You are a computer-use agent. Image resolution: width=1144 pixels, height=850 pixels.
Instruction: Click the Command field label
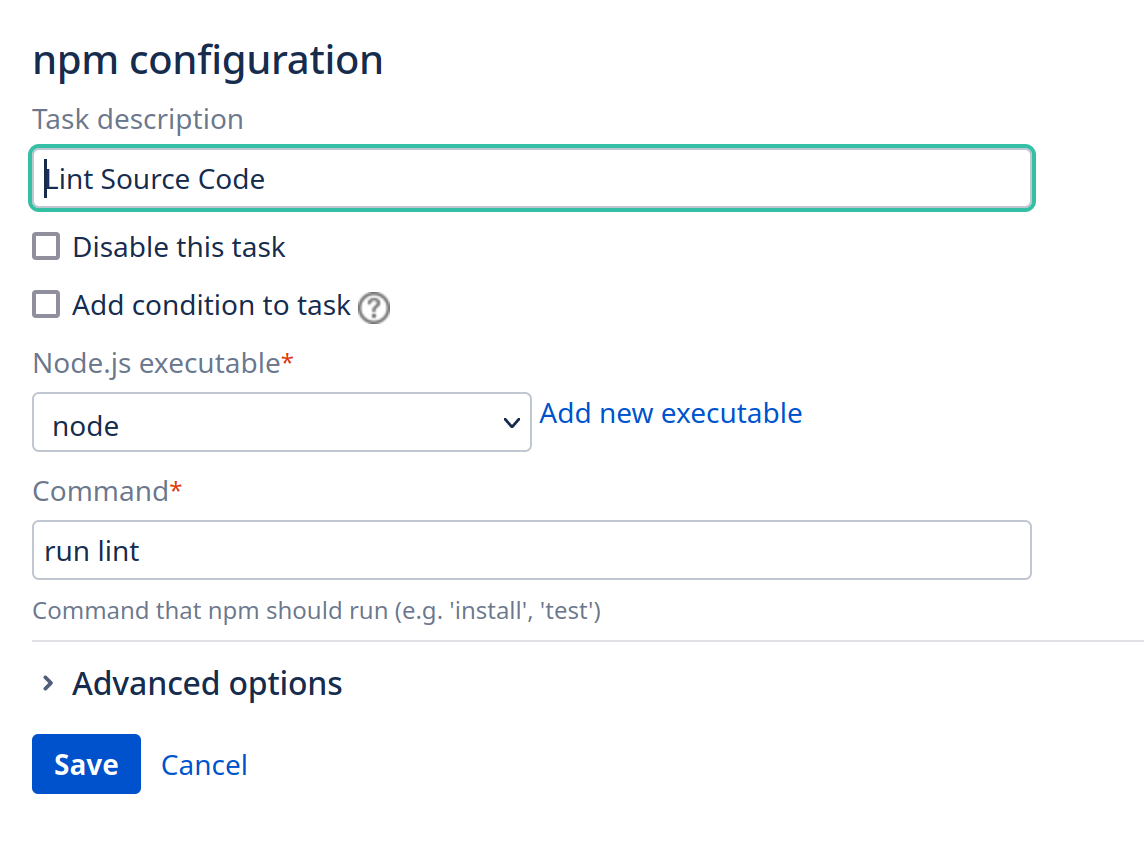pos(100,491)
